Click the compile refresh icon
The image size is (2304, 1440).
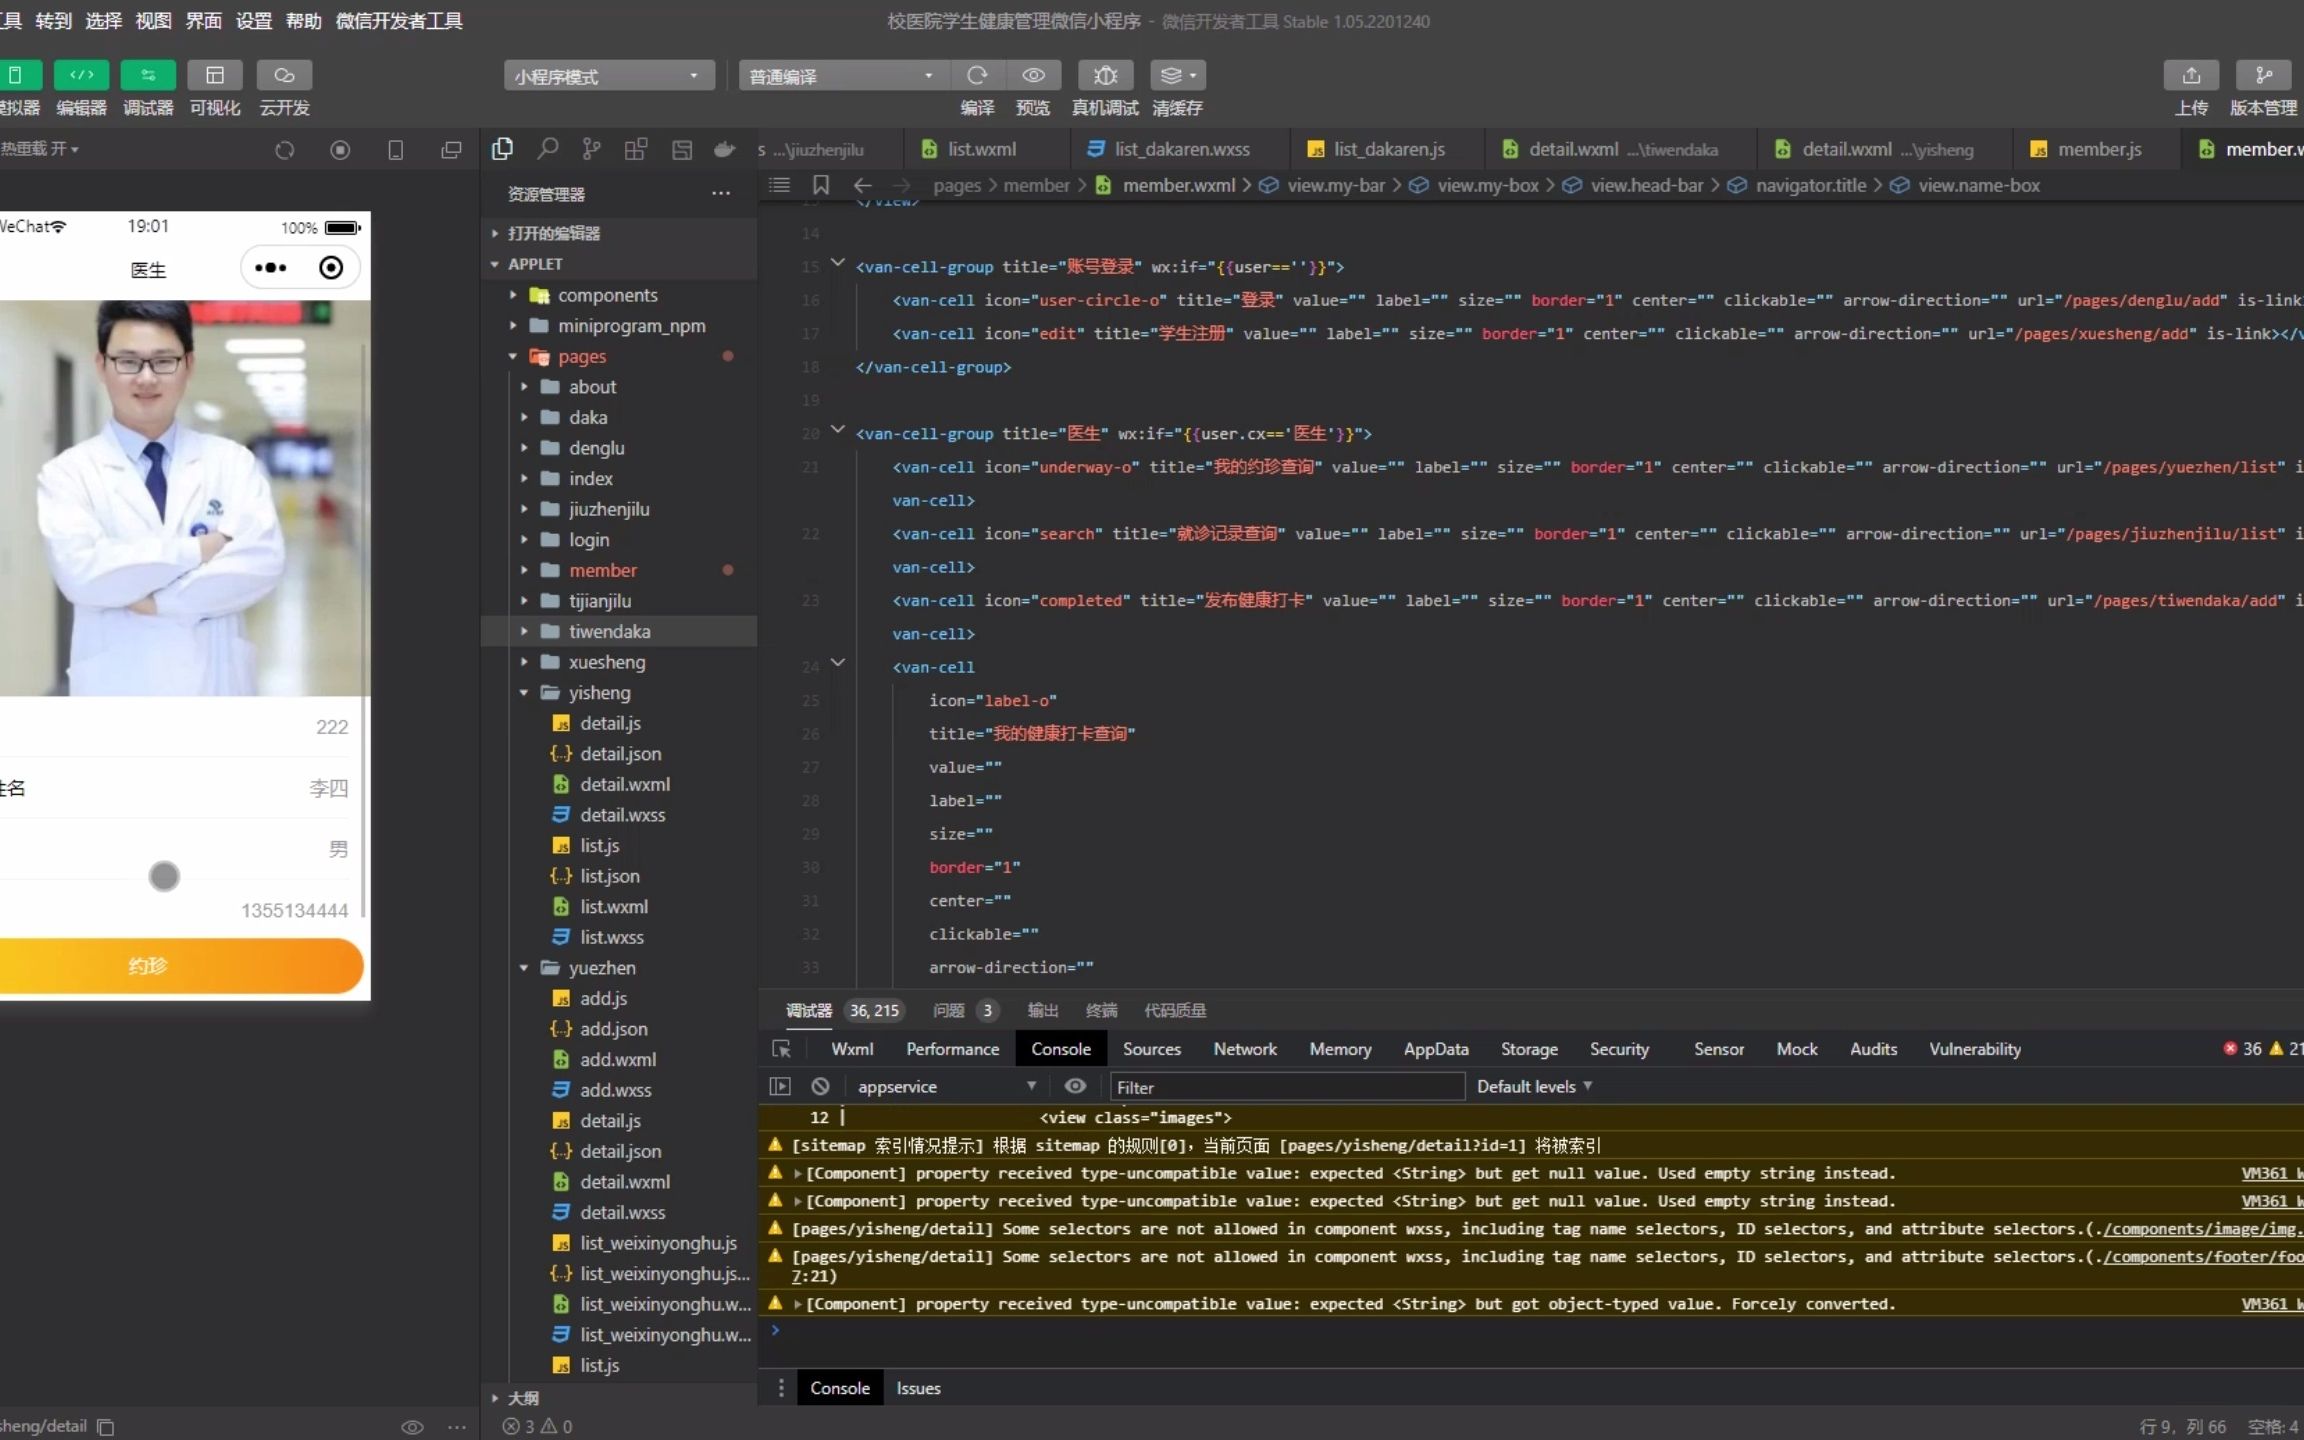pyautogui.click(x=977, y=75)
